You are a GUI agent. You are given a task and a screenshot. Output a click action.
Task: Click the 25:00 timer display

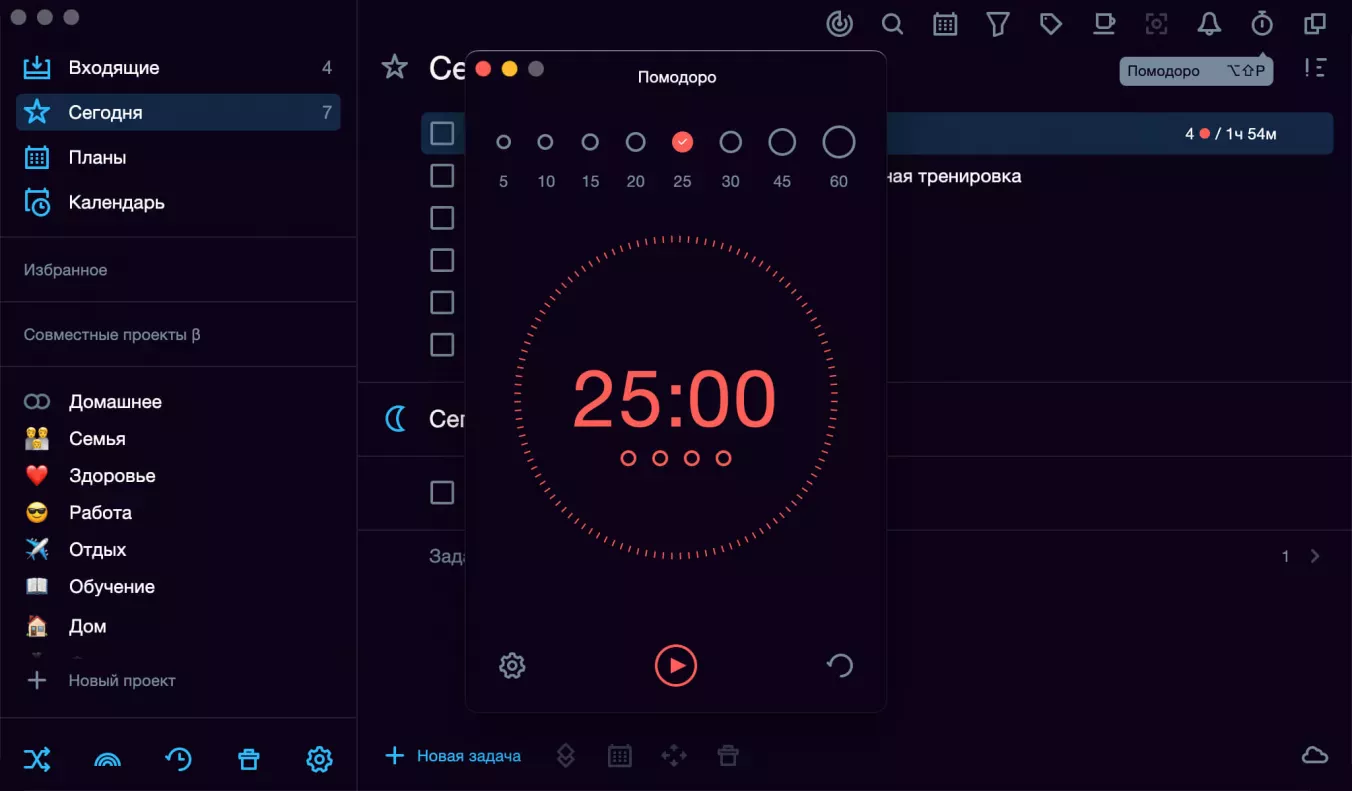[x=674, y=399]
